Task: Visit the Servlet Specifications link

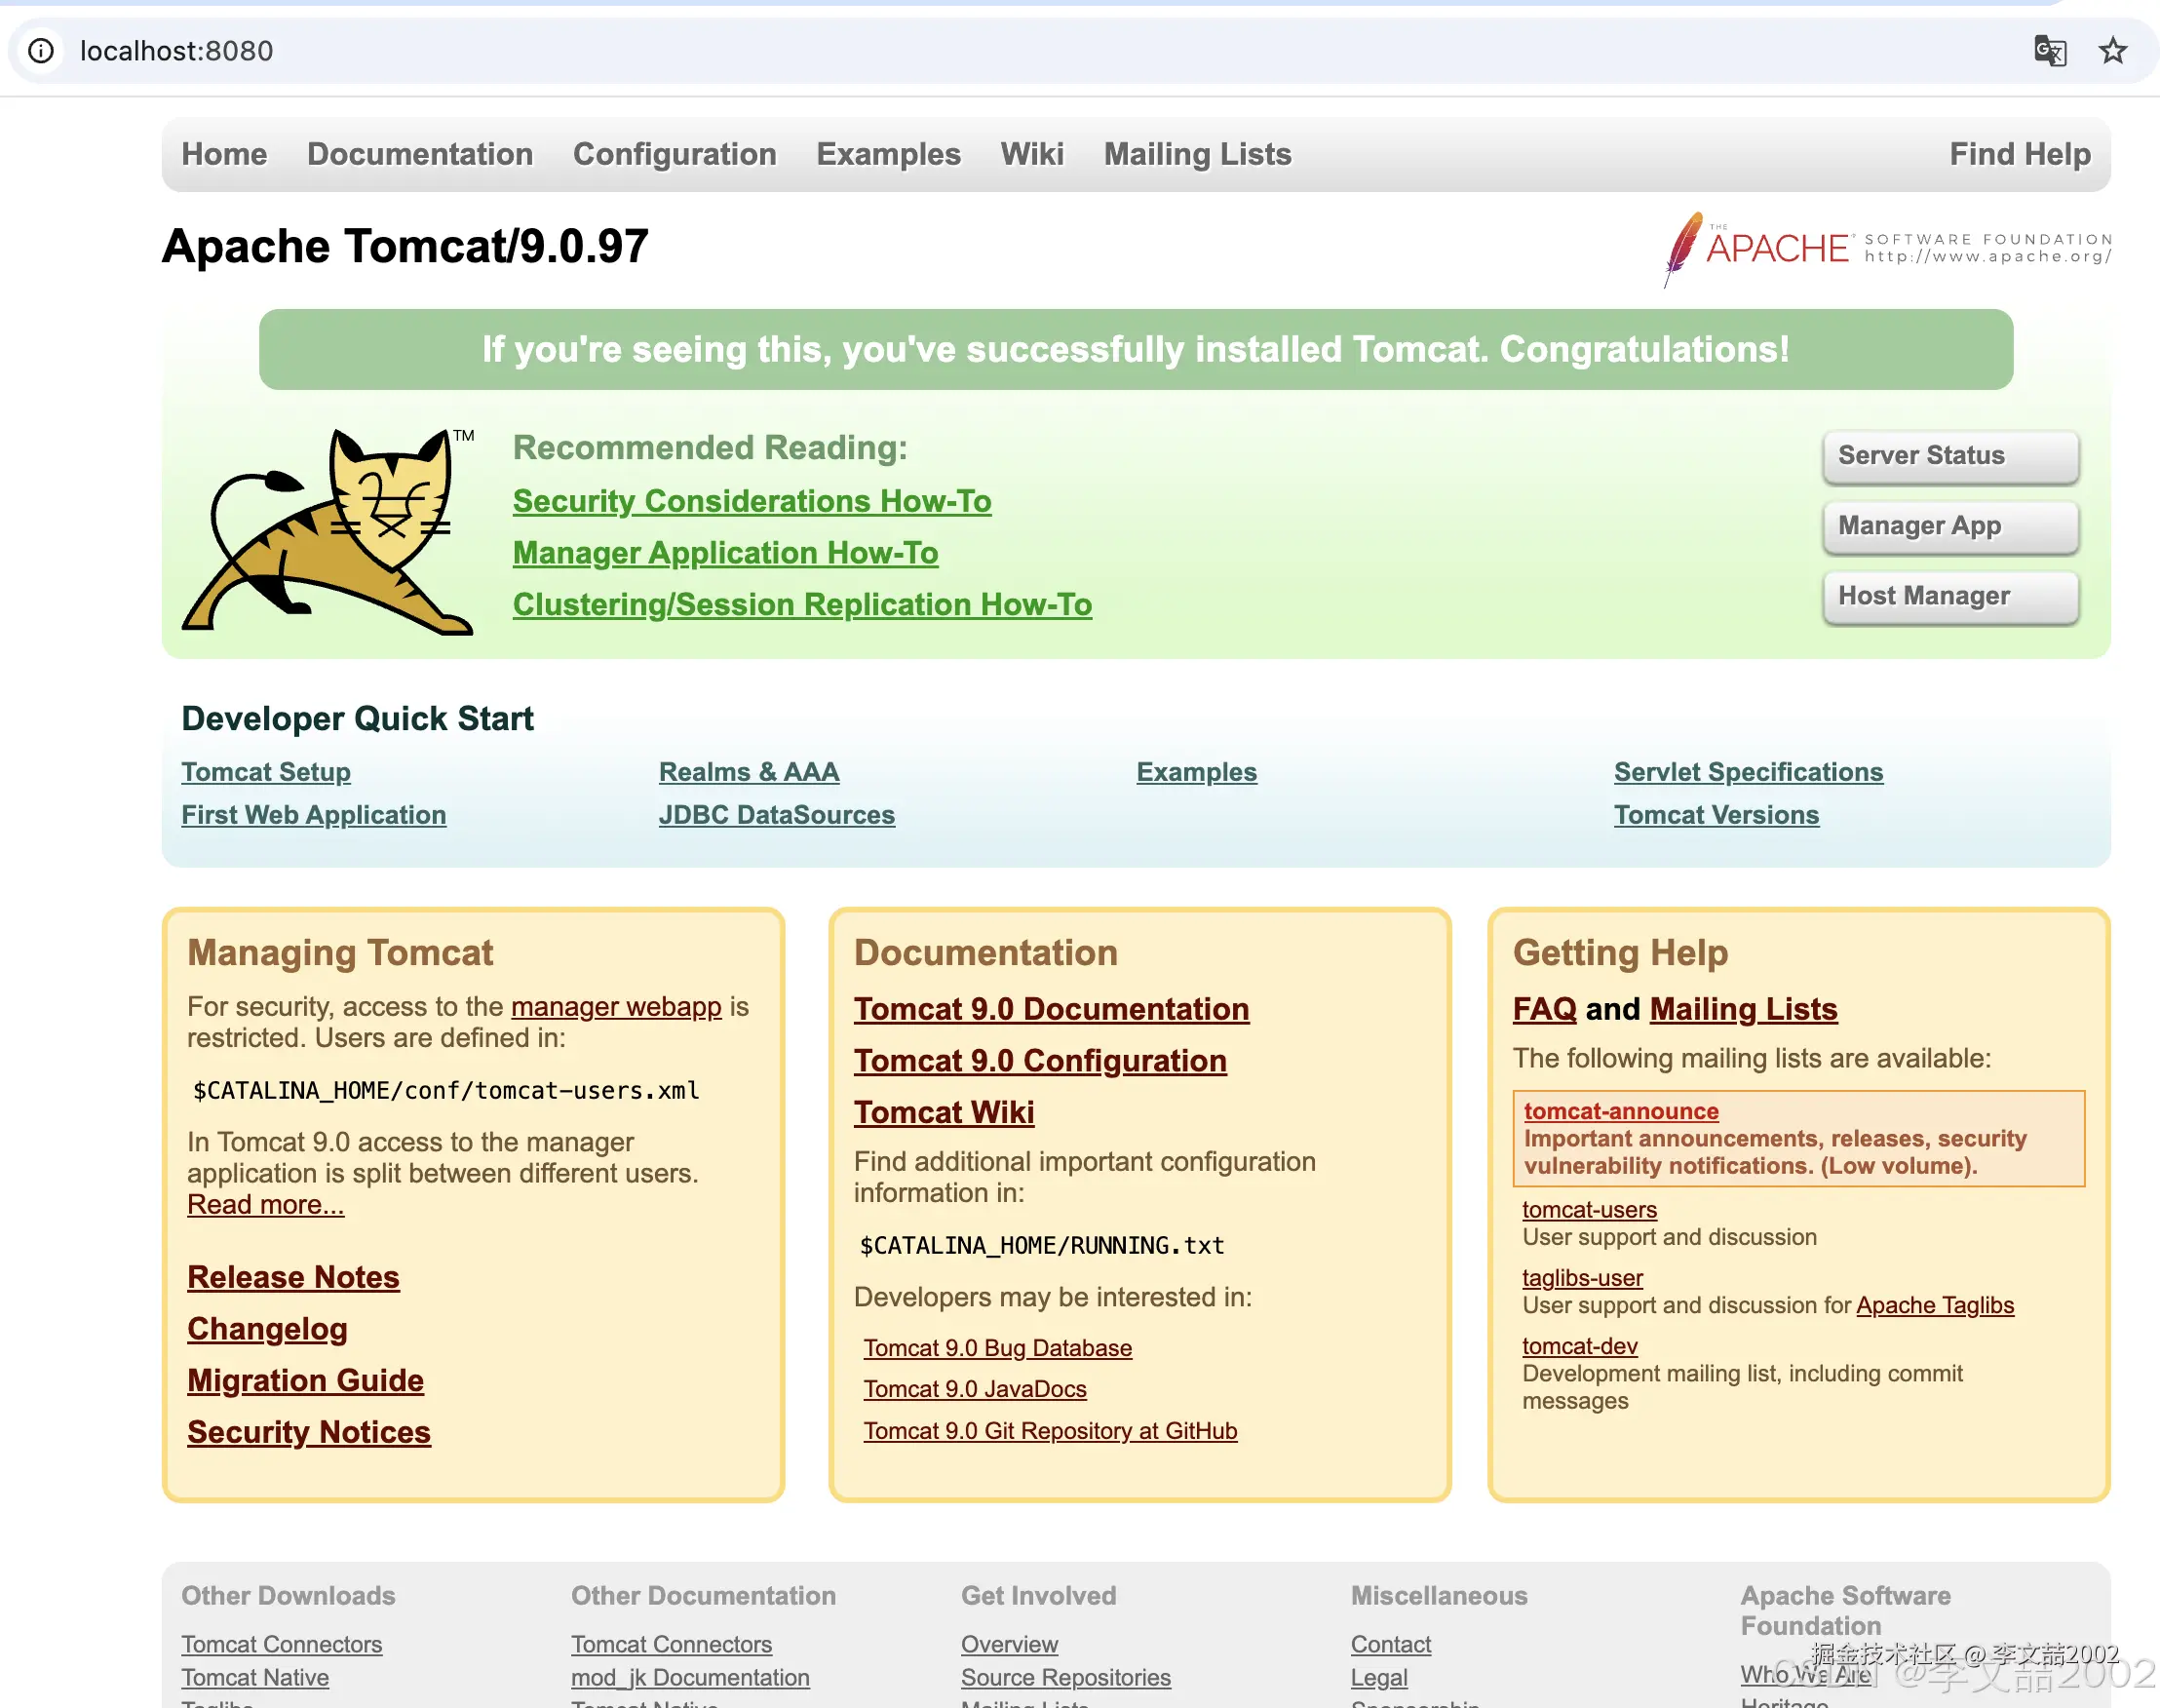Action: pos(1747,772)
